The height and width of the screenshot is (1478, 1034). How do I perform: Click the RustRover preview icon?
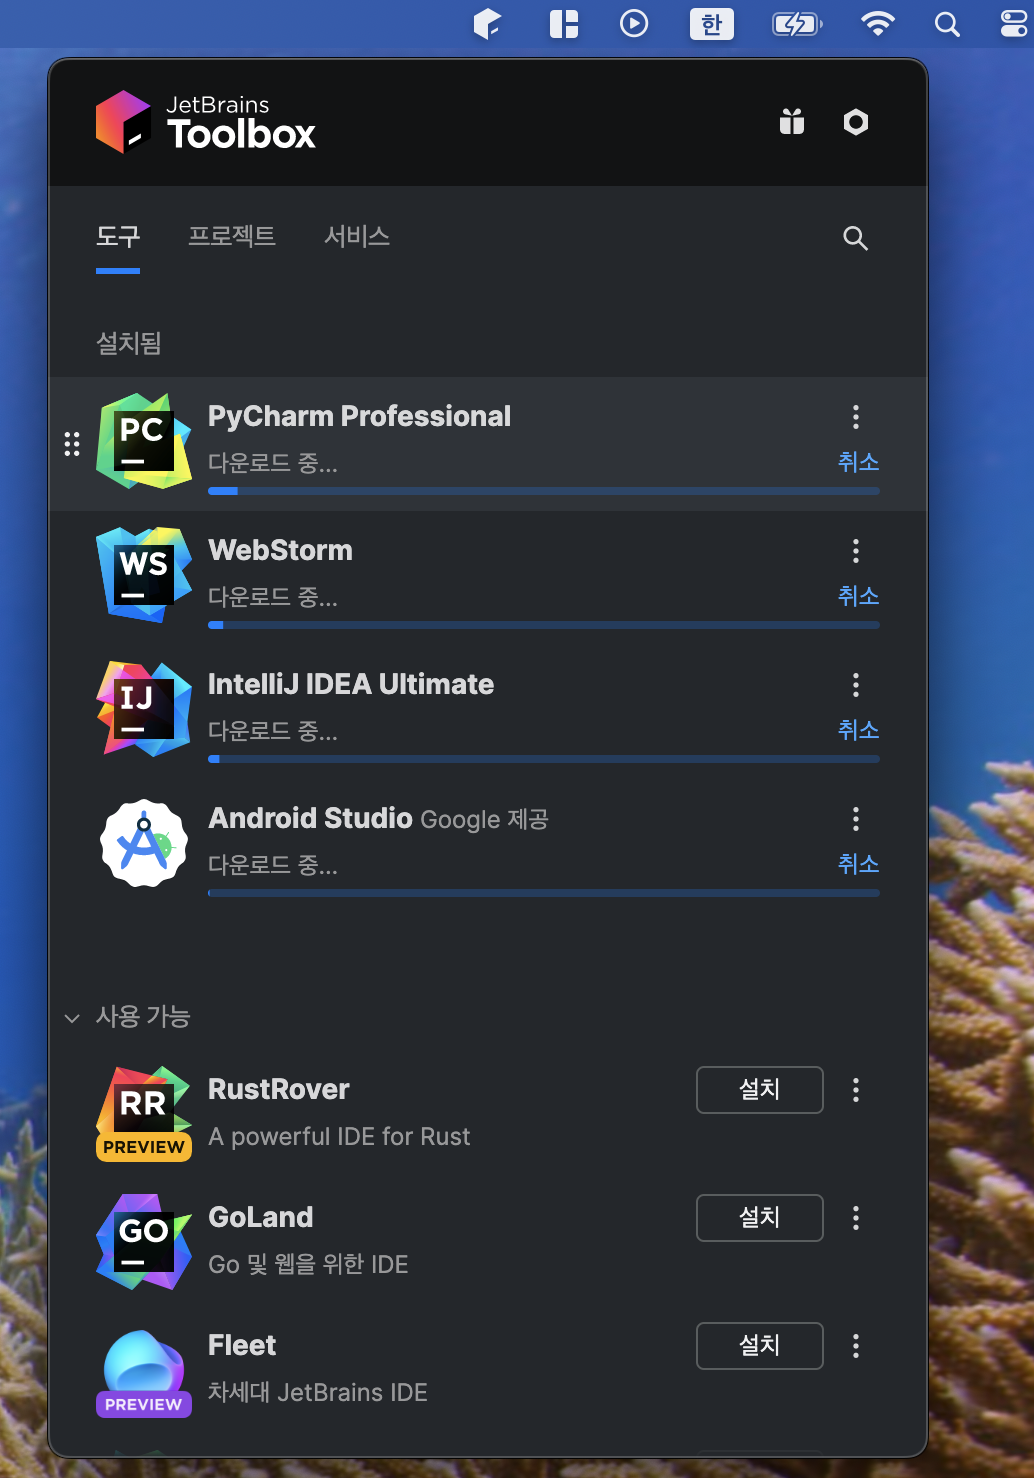(x=144, y=1113)
